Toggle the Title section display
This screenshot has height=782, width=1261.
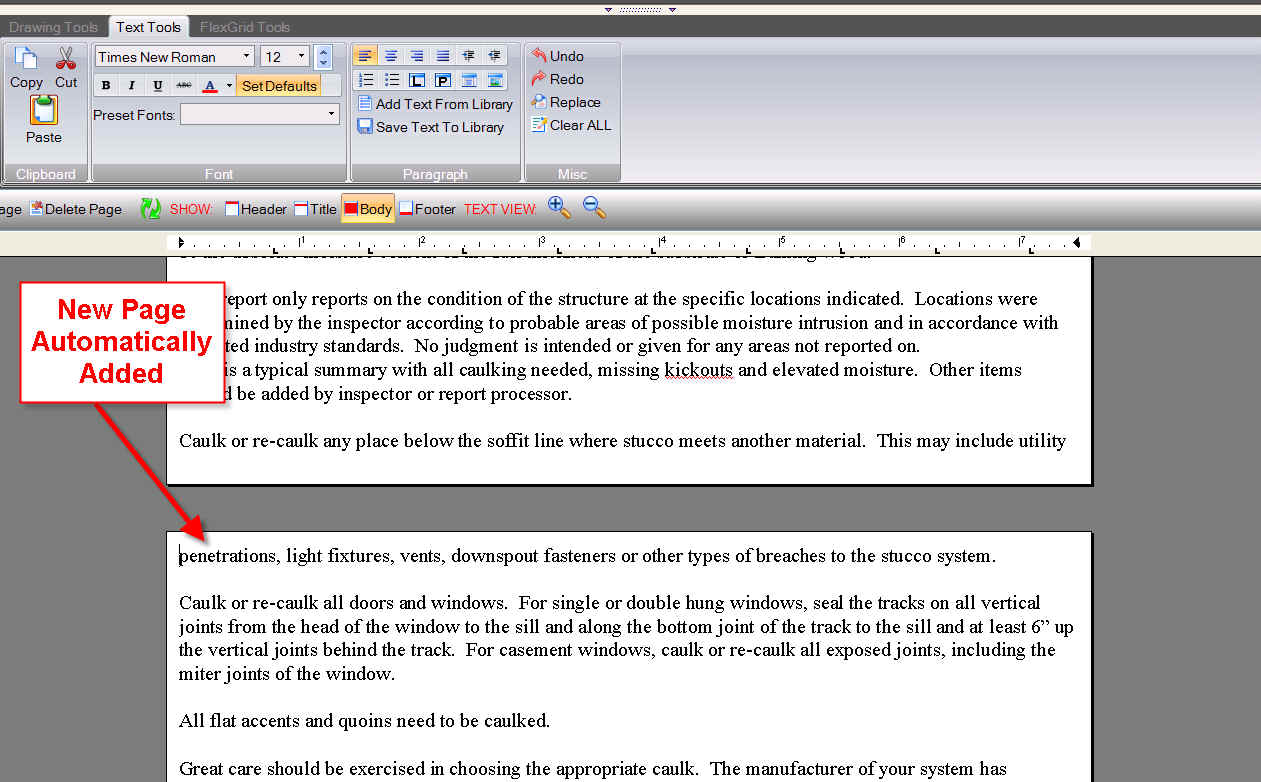pos(315,209)
